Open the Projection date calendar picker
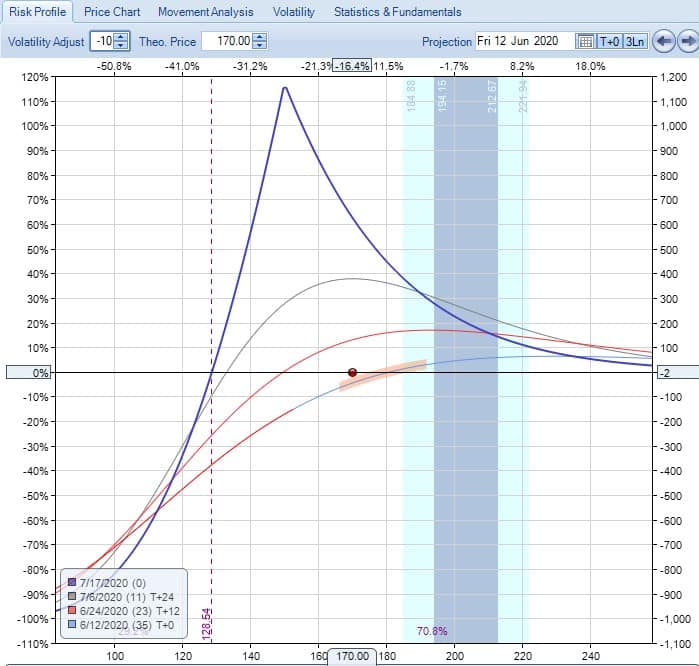Viewport: 699px width, 666px height. [x=585, y=41]
